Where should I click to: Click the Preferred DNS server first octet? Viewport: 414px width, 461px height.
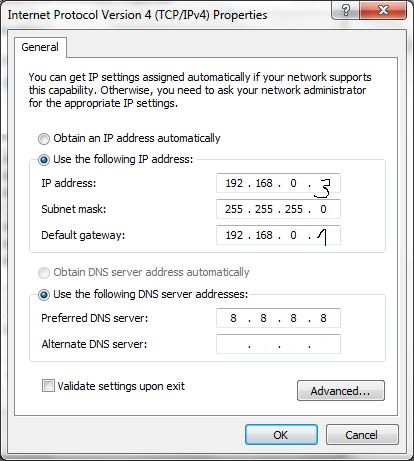click(233, 318)
